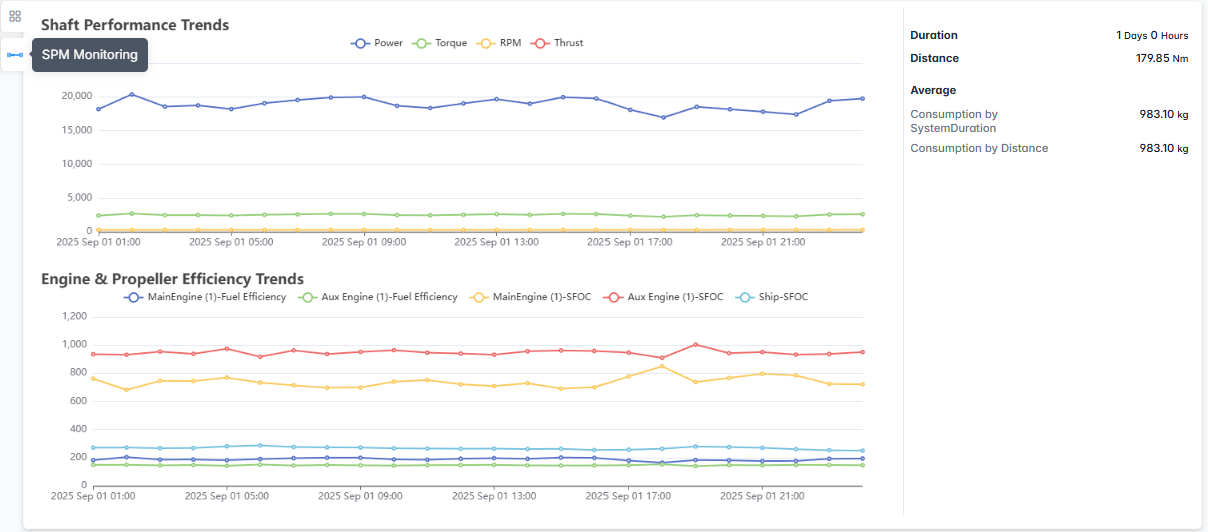This screenshot has height=532, width=1208.
Task: Click the SPM Monitoring tooltip label
Action: 90,55
